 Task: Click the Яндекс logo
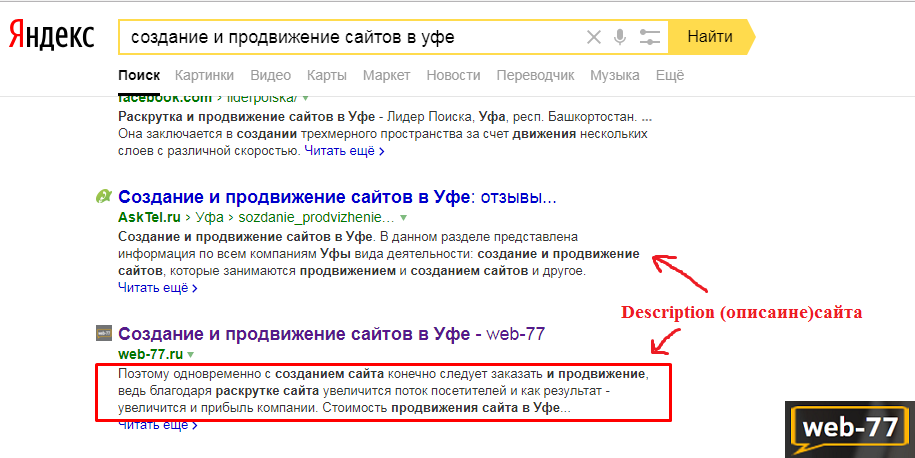pyautogui.click(x=51, y=36)
